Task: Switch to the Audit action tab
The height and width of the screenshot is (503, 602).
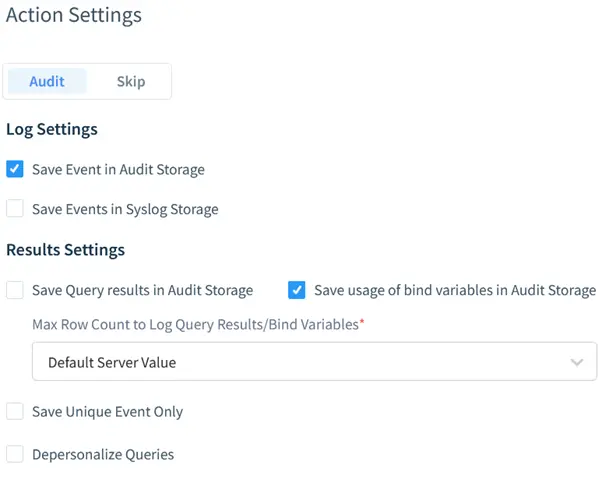Action: click(47, 82)
